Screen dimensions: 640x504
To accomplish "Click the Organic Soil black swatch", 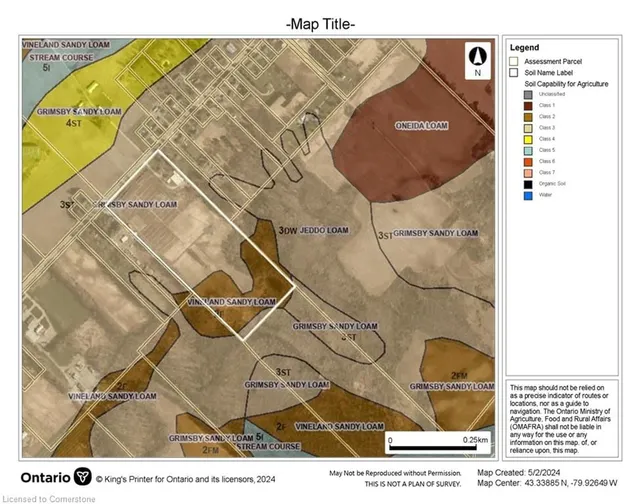I will coord(528,183).
